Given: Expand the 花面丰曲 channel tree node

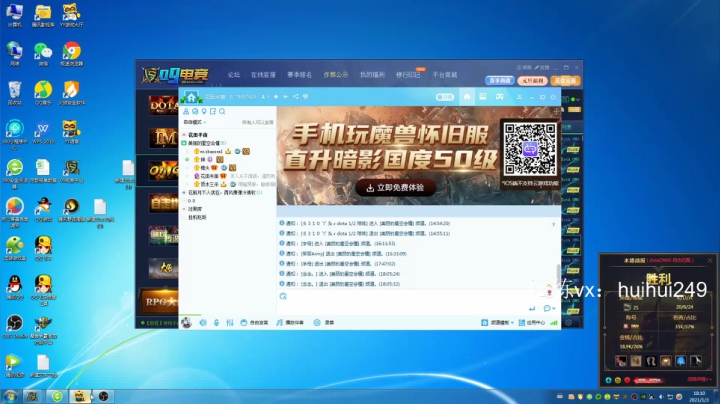Looking at the screenshot, I should coord(184,135).
